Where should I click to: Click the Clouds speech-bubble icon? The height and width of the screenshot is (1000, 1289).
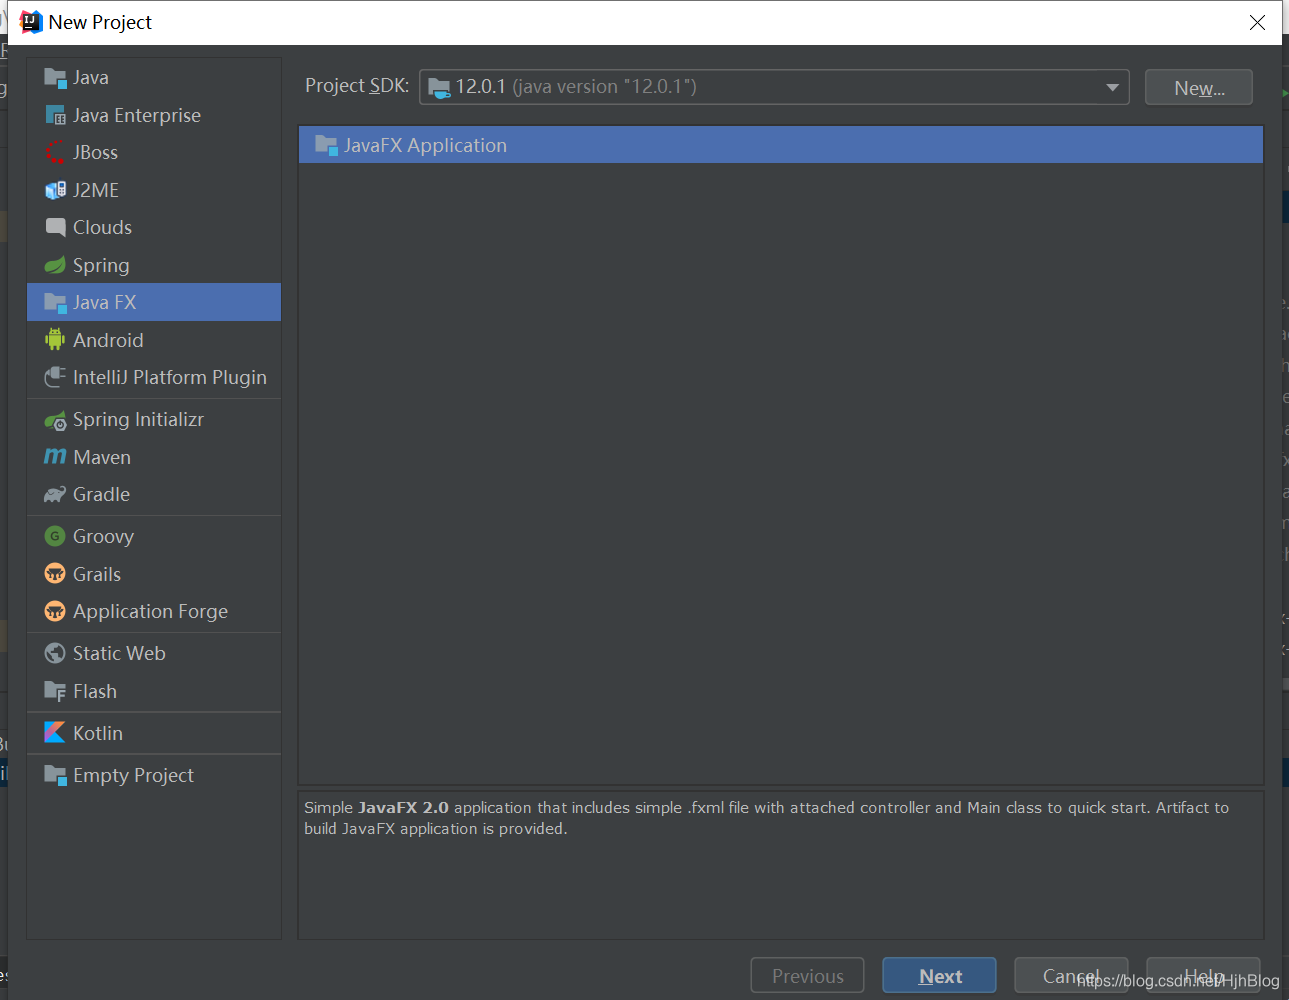coord(55,227)
